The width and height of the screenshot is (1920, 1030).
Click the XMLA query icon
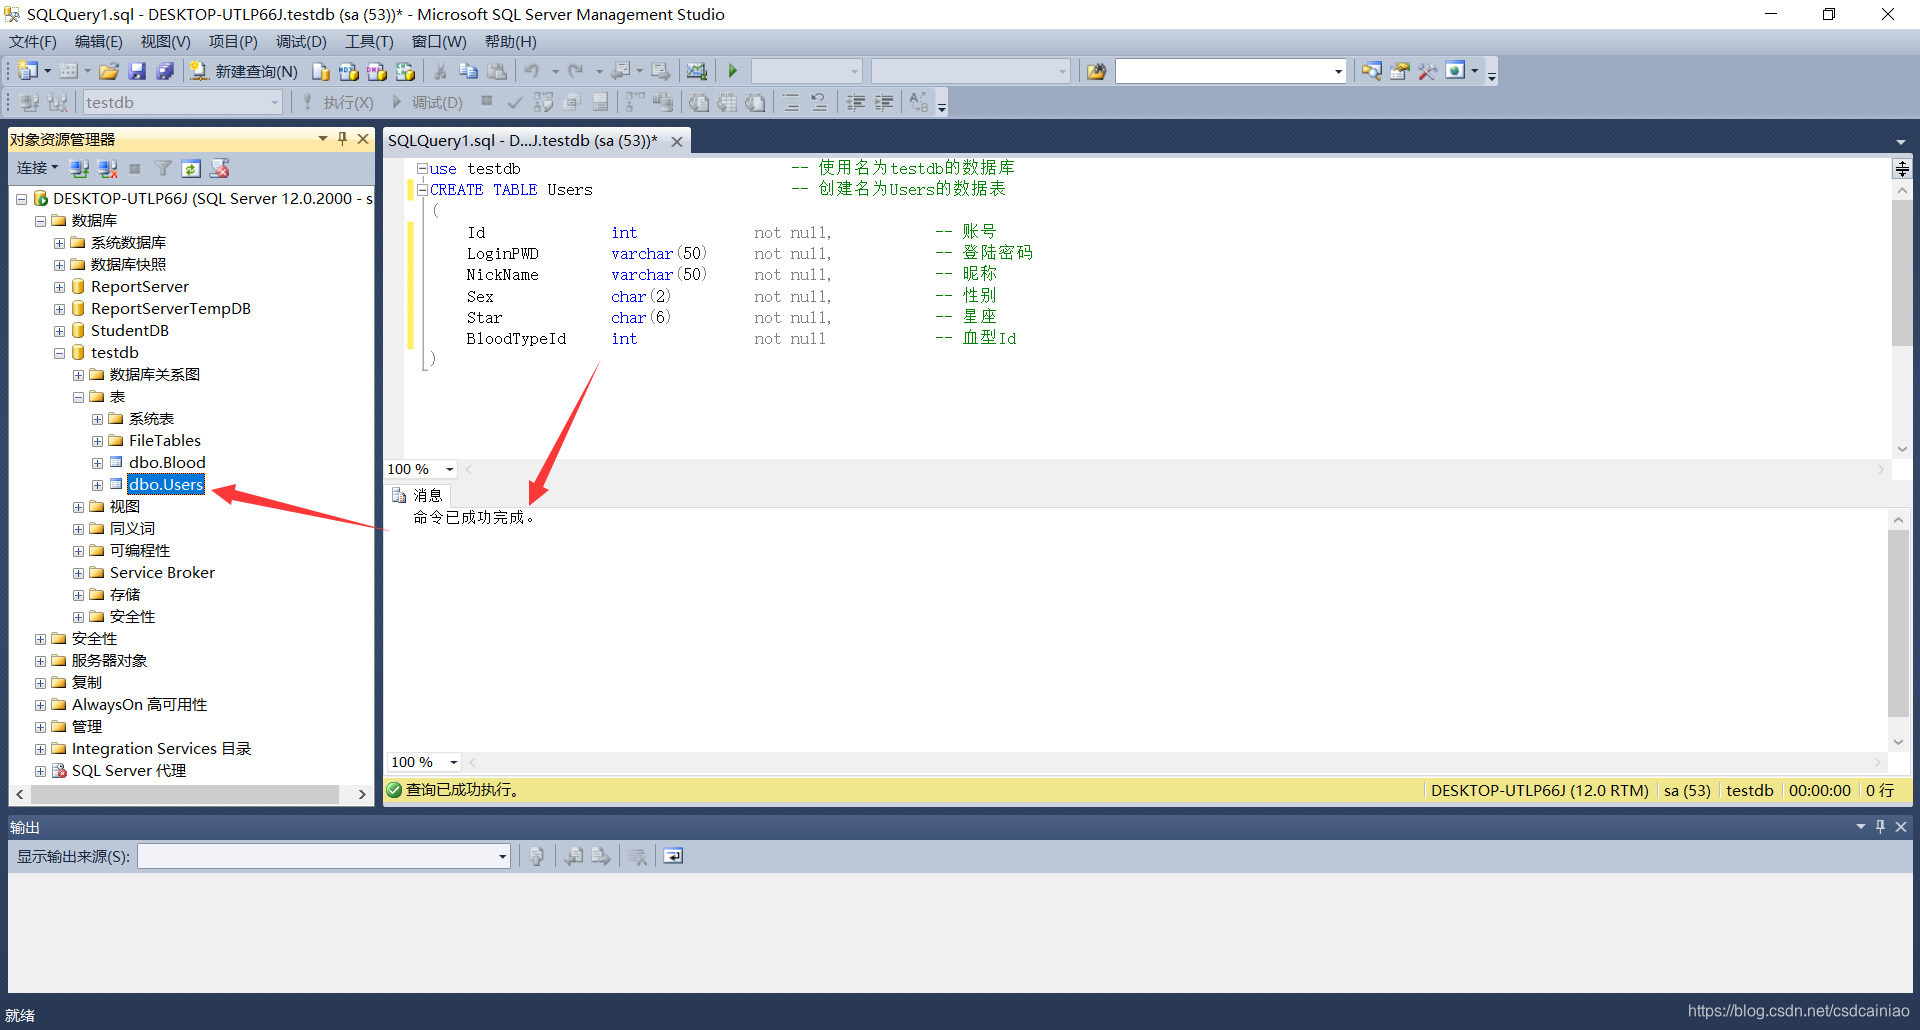tap(405, 71)
